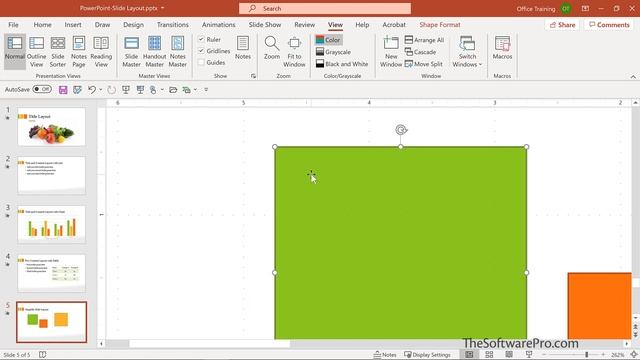Fit slide to current window in status bar

tap(634, 355)
